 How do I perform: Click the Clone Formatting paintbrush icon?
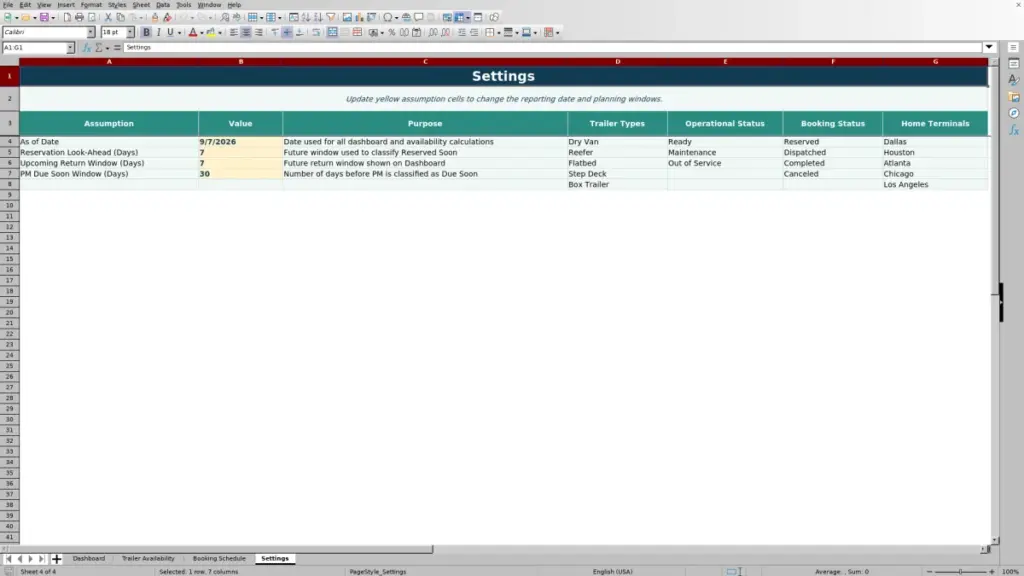pyautogui.click(x=155, y=17)
